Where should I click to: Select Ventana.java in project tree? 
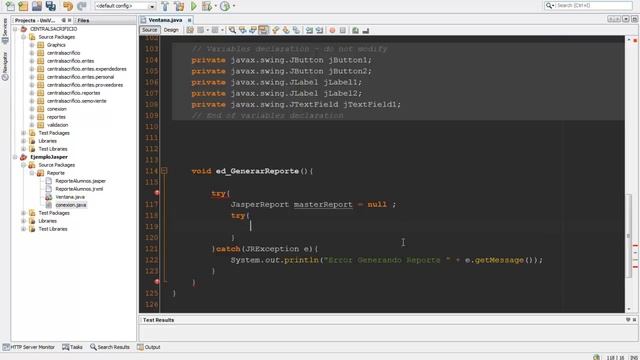click(70, 197)
